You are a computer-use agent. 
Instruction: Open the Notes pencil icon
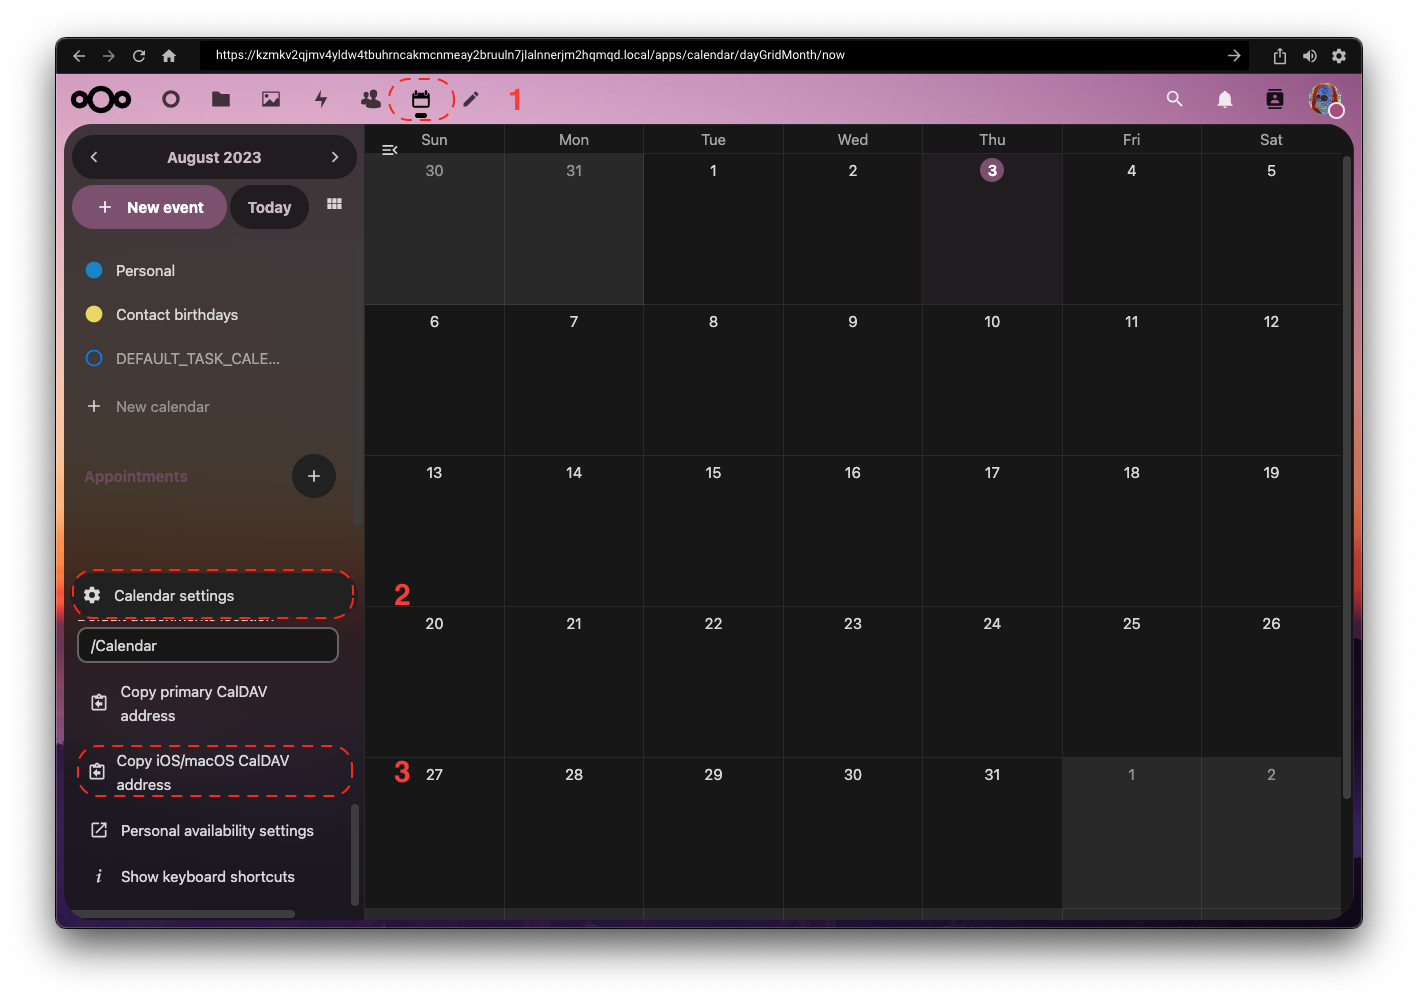[x=471, y=99]
